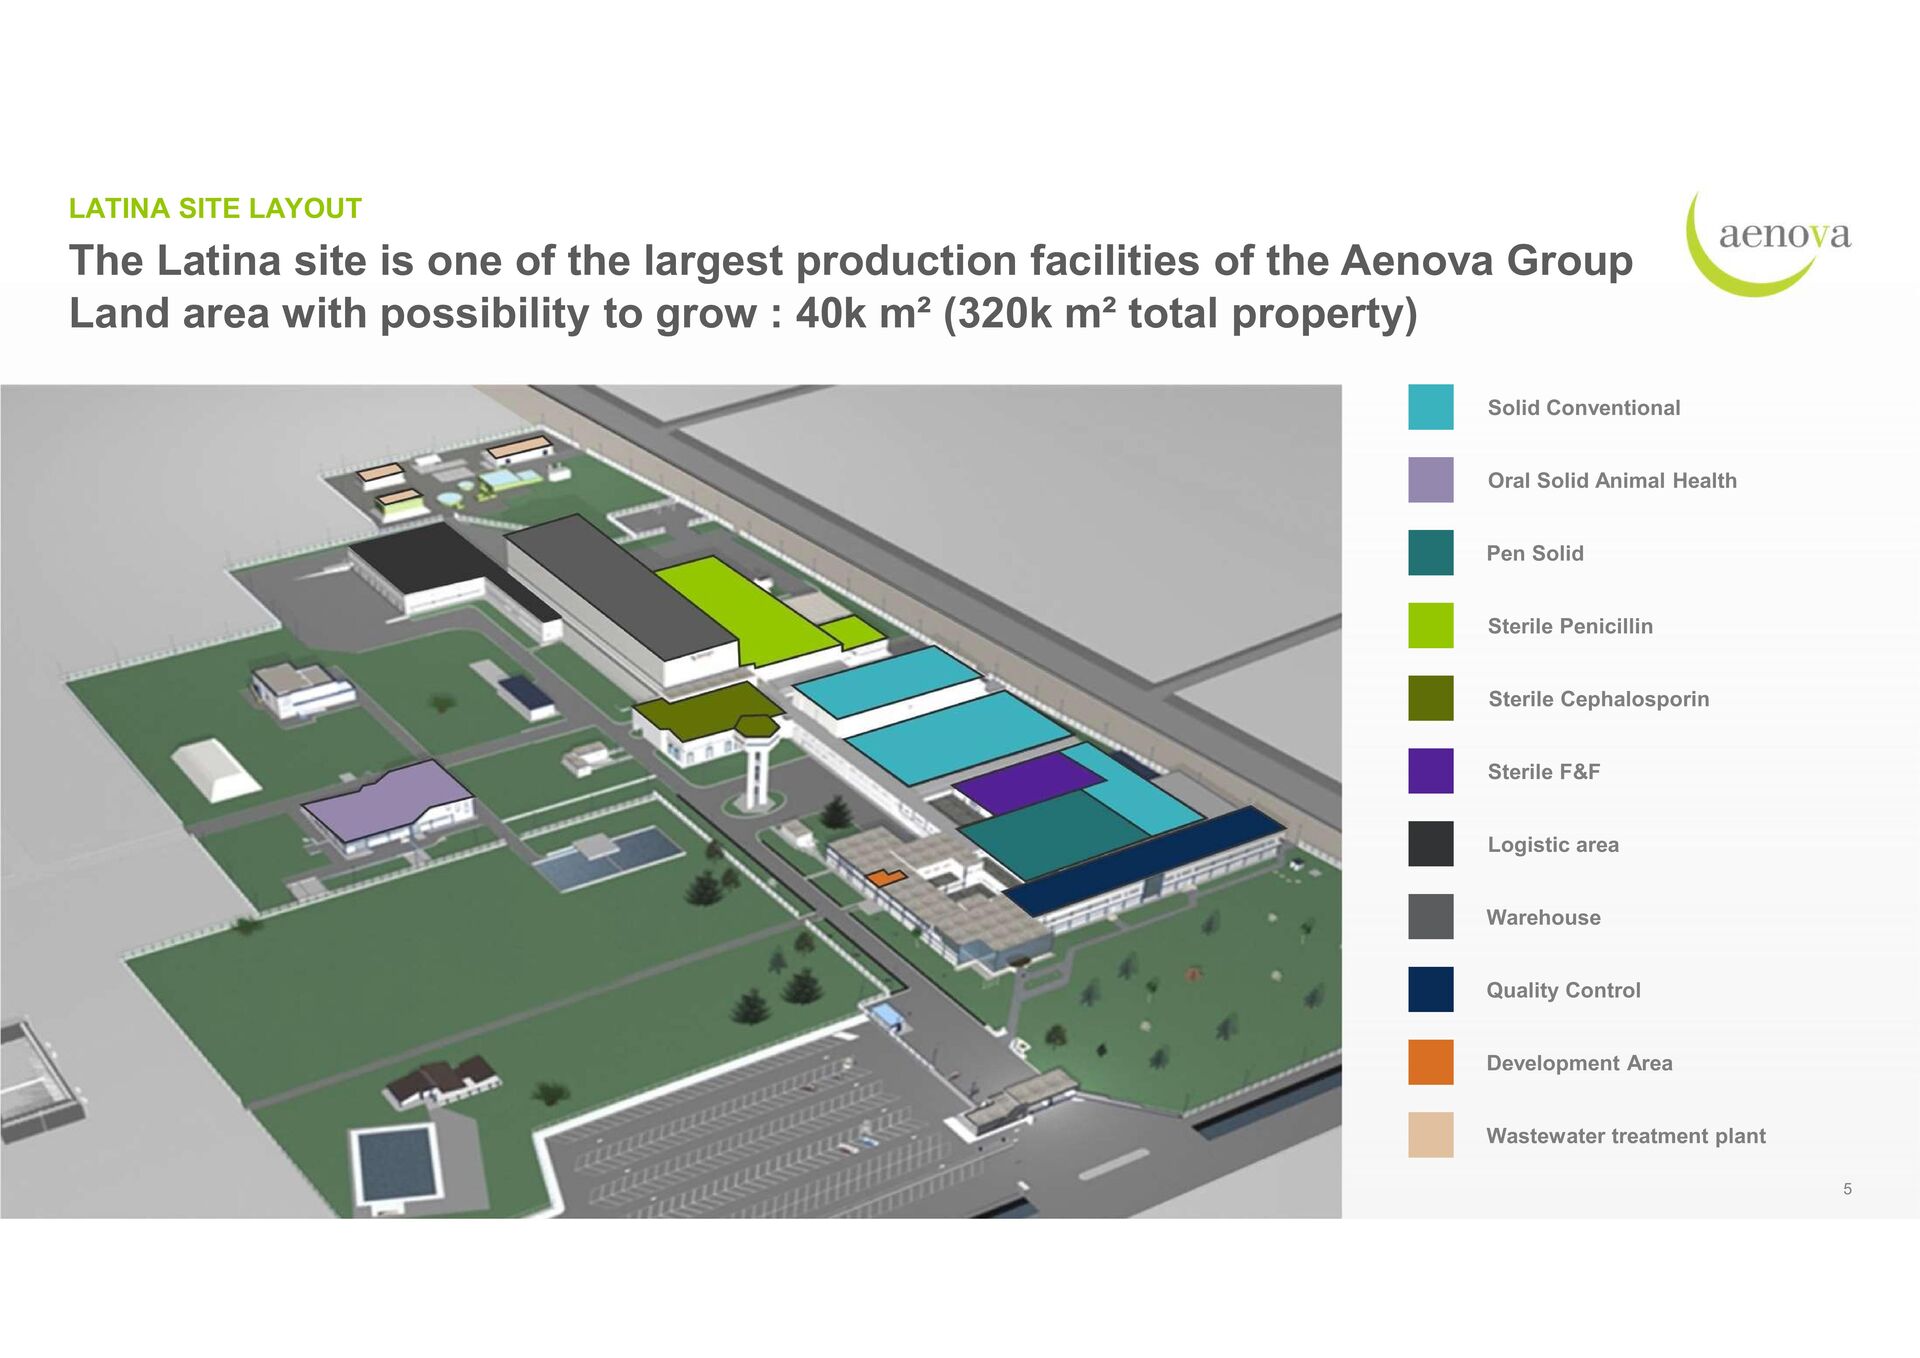Viewport: 1920px width, 1358px height.
Task: Click the water tower on the site map
Action: click(x=757, y=765)
